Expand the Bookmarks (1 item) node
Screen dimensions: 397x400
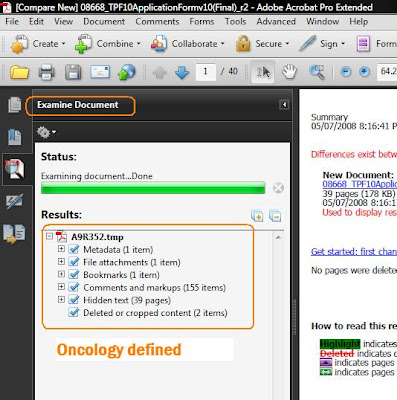[61, 274]
